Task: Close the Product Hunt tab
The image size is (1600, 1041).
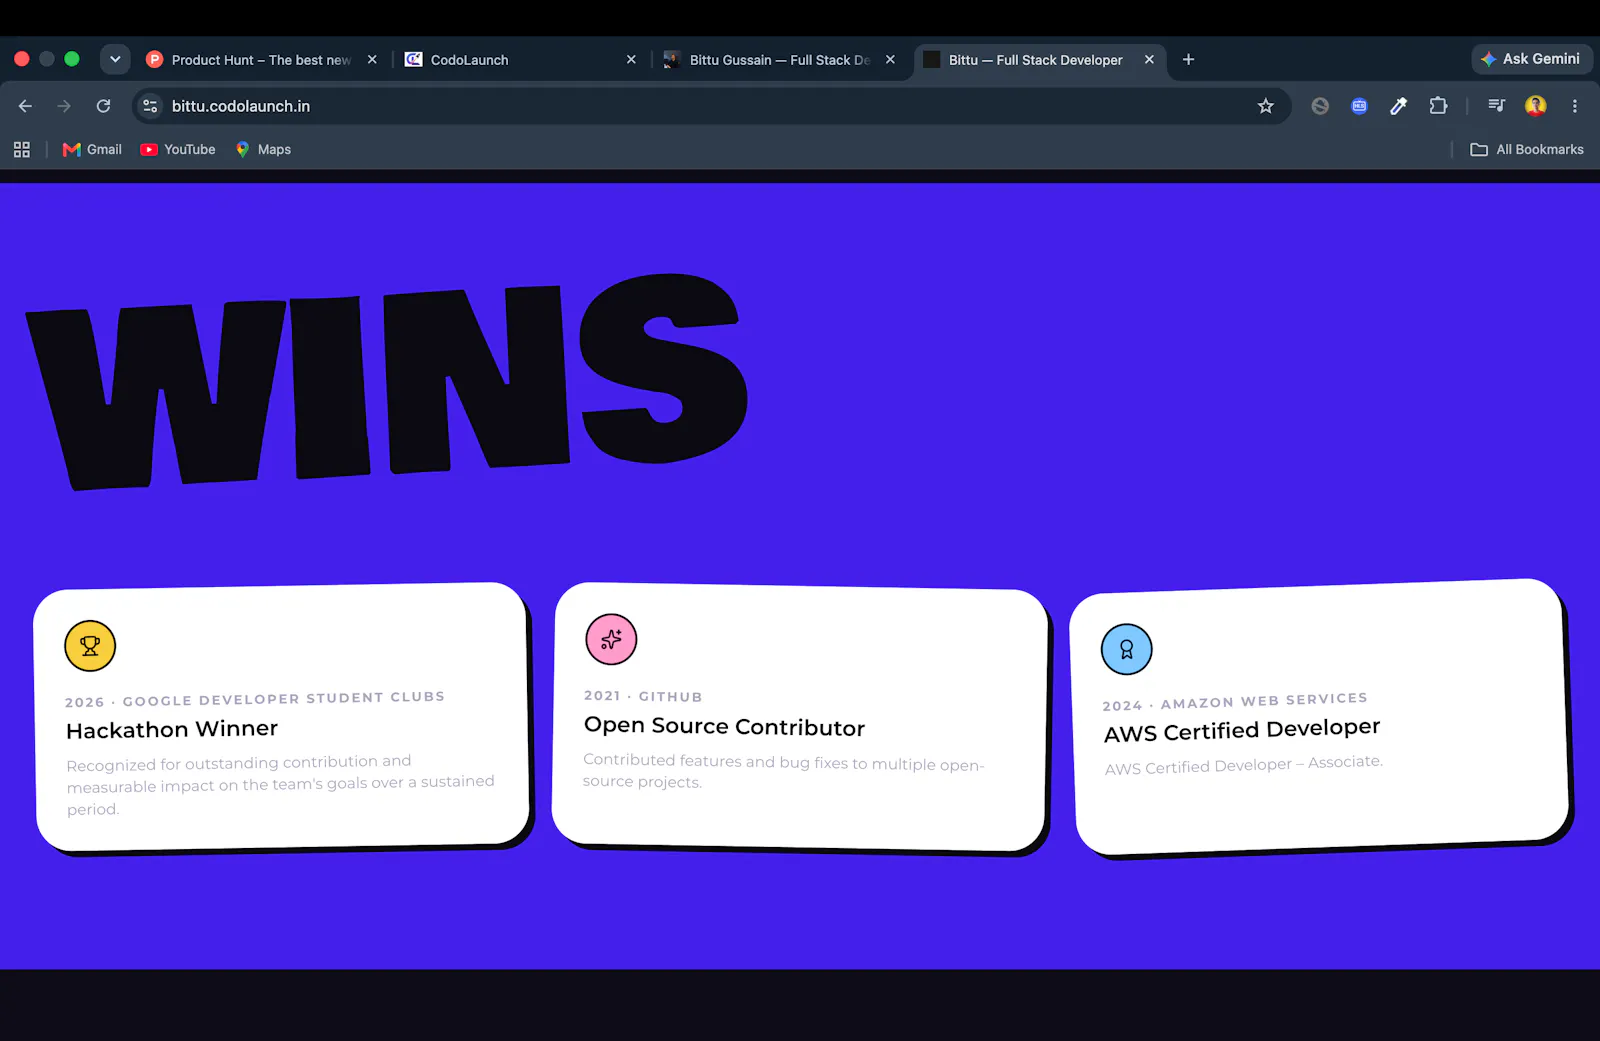Action: 372,60
